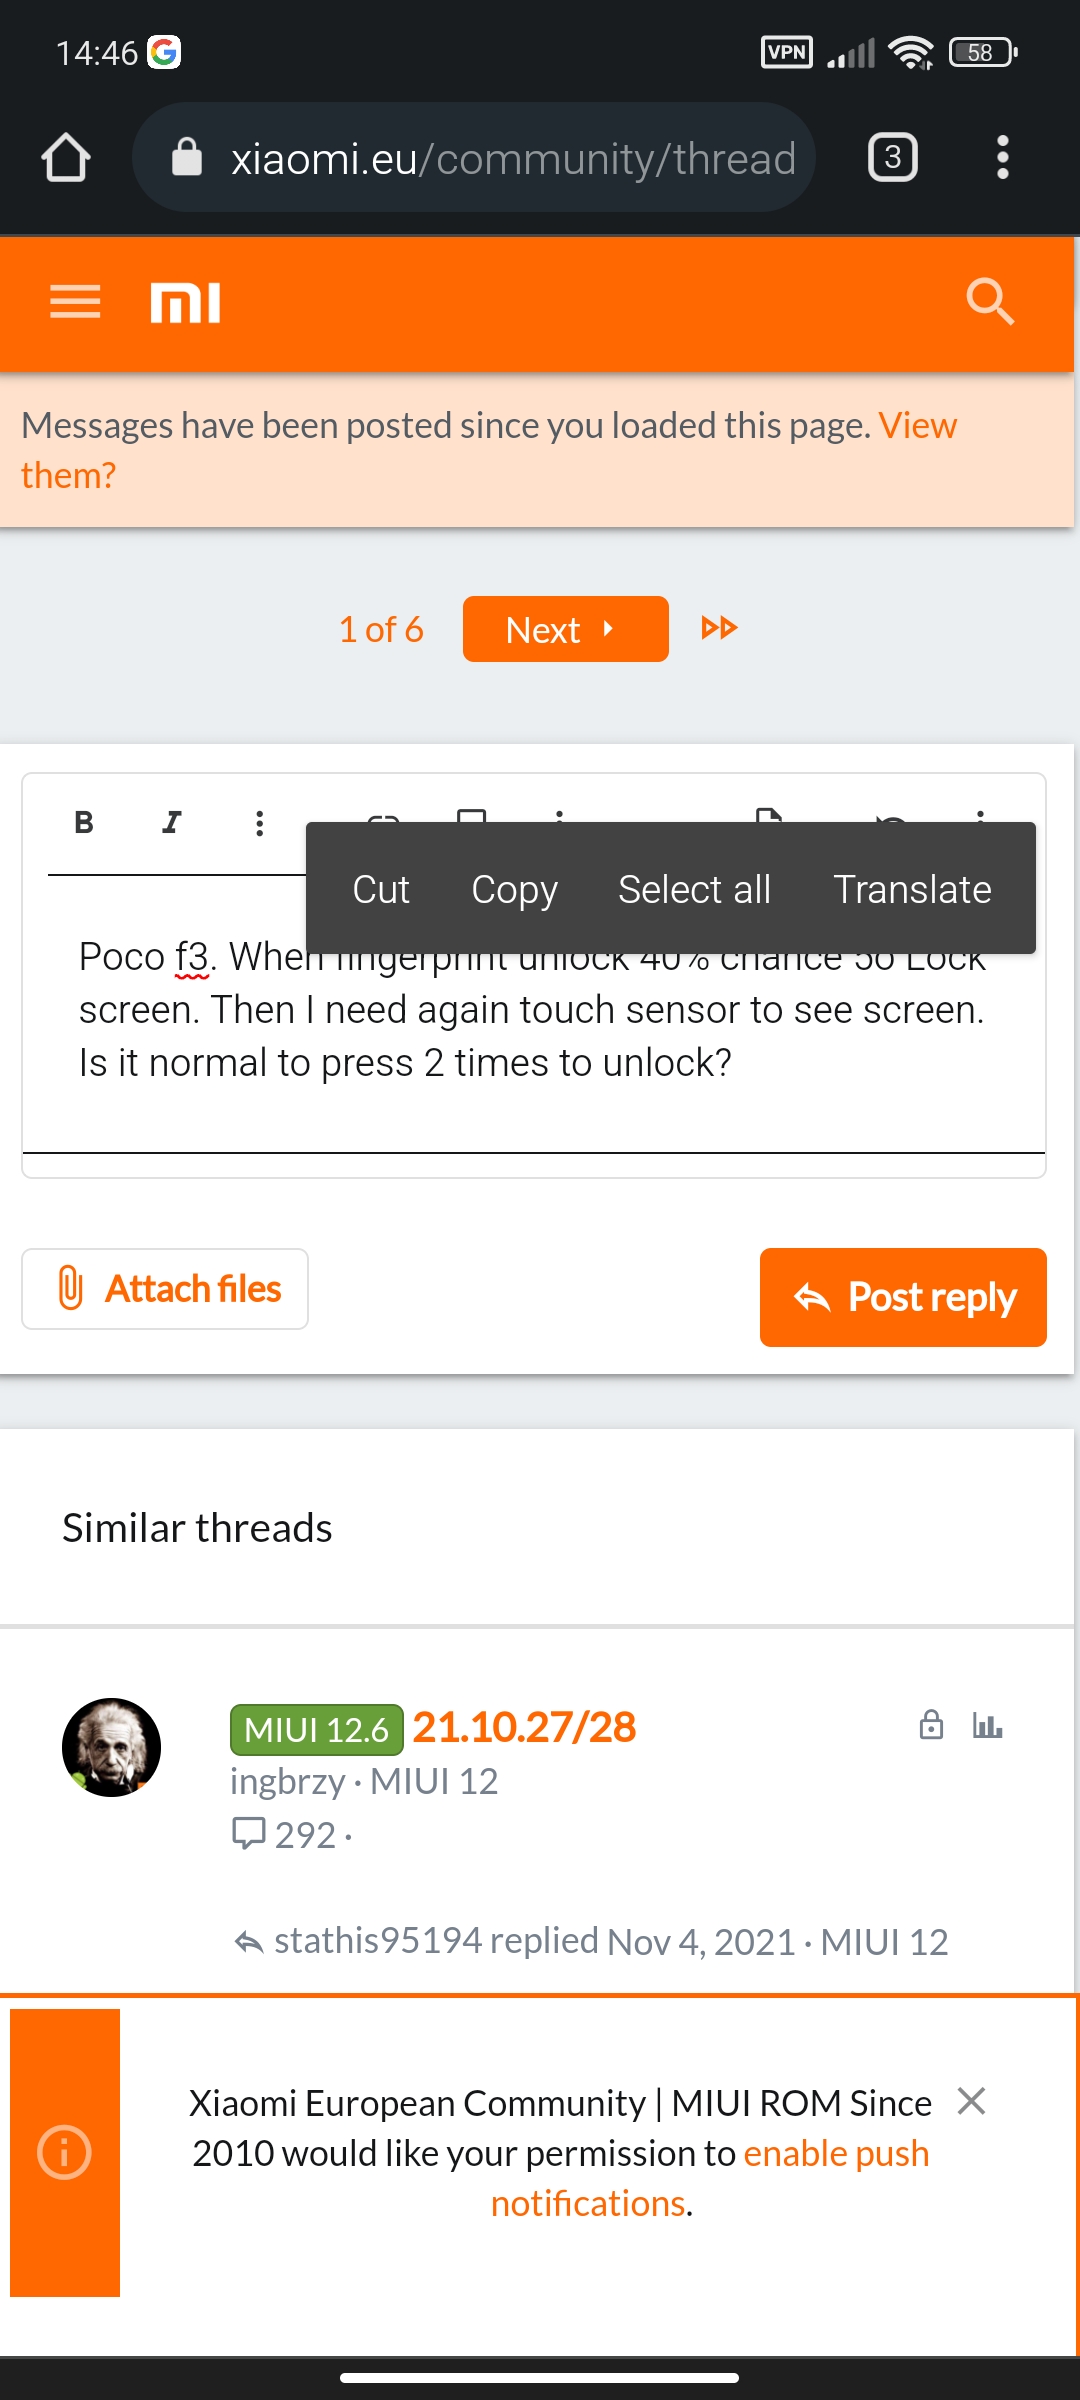Choose Cut from text selection menu

[x=381, y=889]
